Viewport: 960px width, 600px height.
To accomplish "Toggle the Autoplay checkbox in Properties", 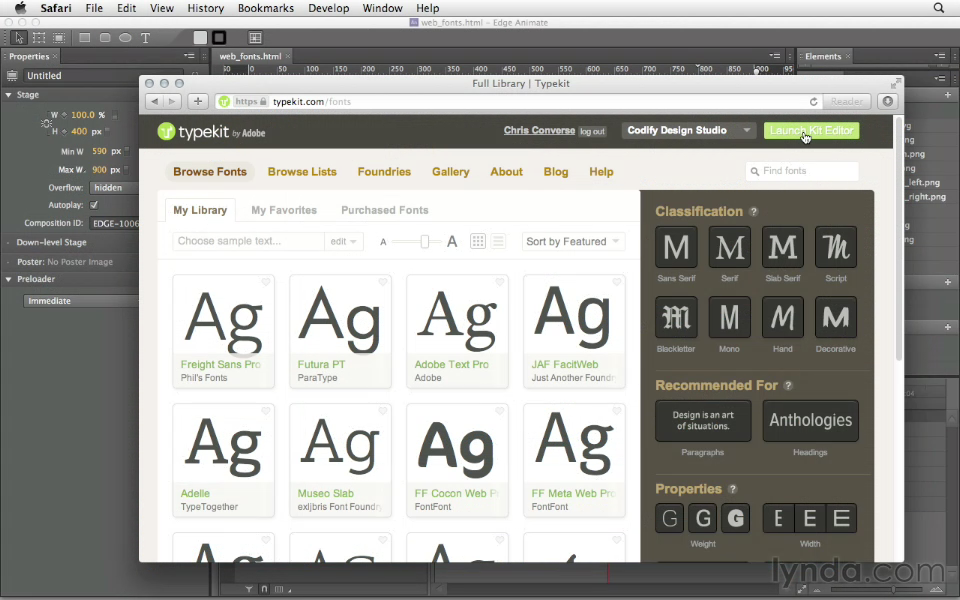I will [94, 205].
